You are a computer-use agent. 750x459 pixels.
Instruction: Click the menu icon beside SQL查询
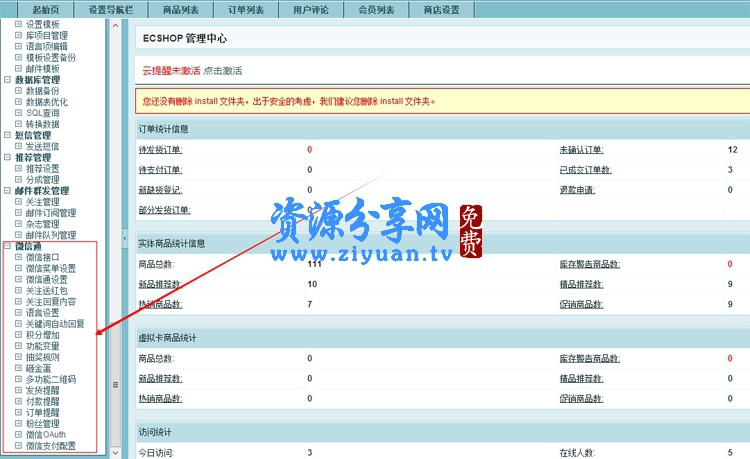[x=18, y=113]
